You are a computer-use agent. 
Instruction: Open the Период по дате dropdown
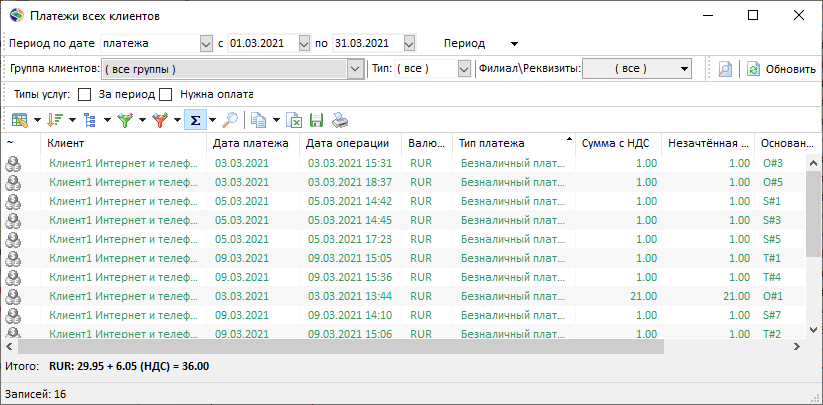pos(206,44)
